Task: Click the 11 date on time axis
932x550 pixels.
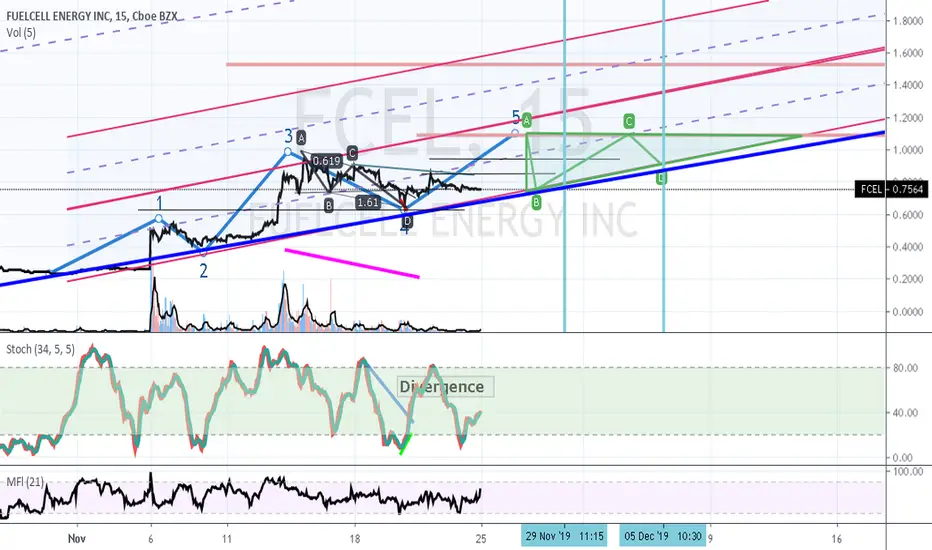Action: click(227, 539)
